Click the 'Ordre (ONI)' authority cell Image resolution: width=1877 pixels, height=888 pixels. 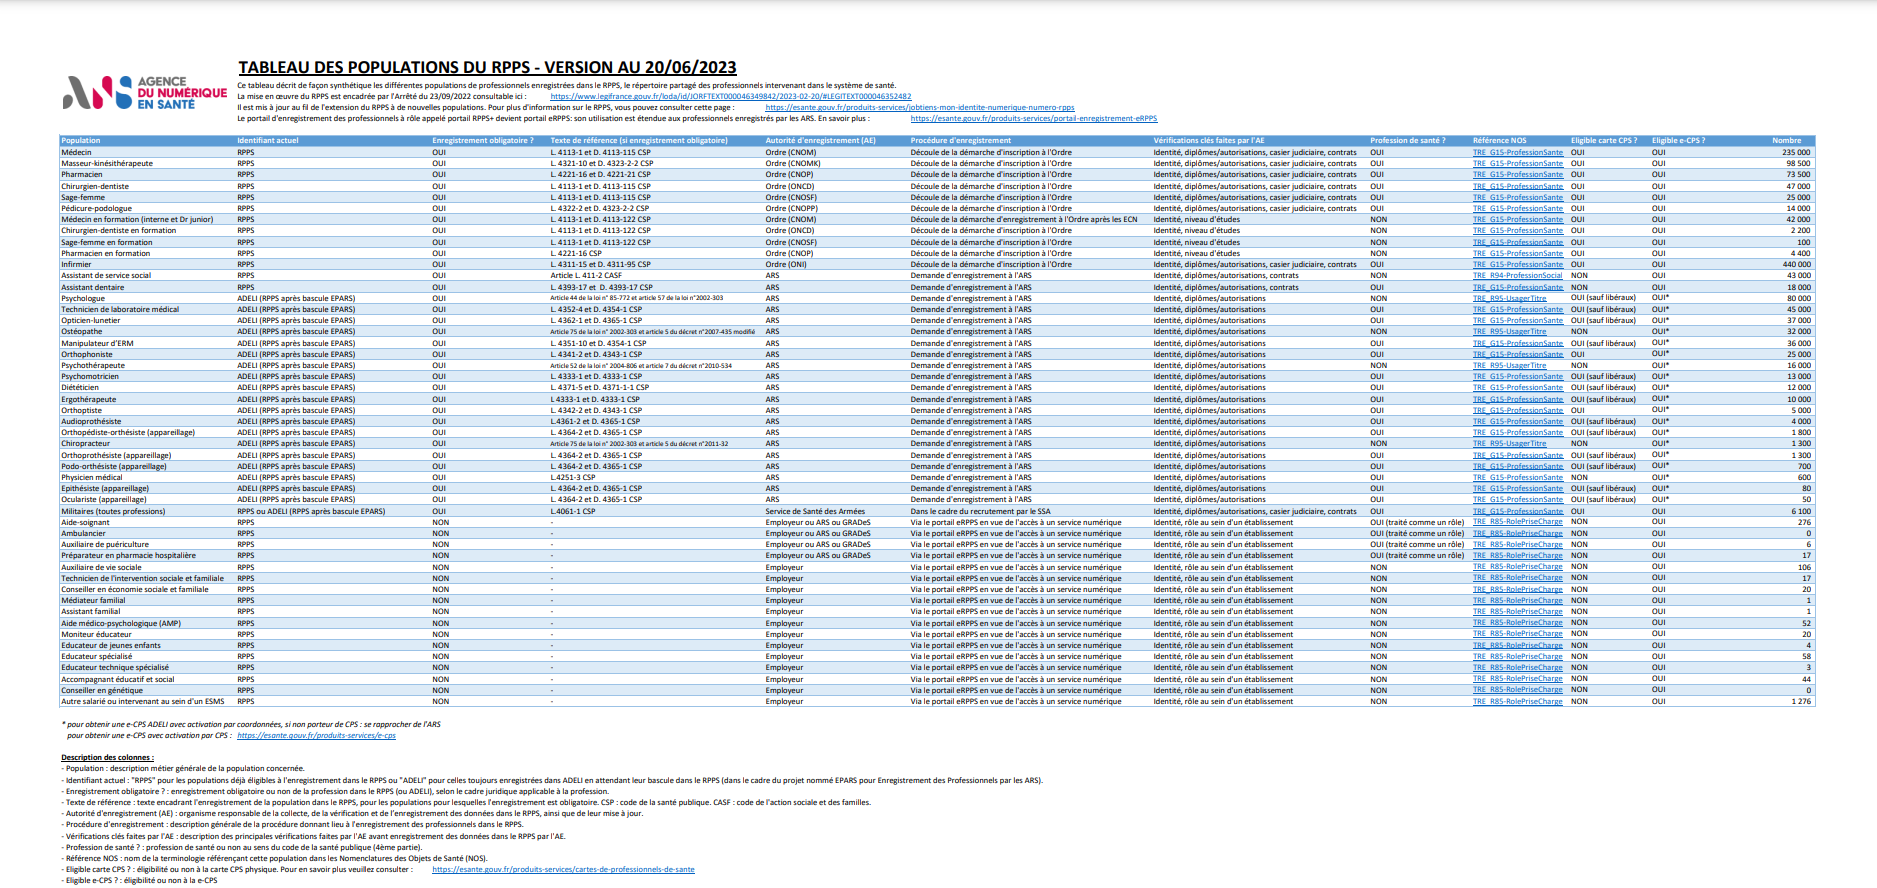coord(786,265)
